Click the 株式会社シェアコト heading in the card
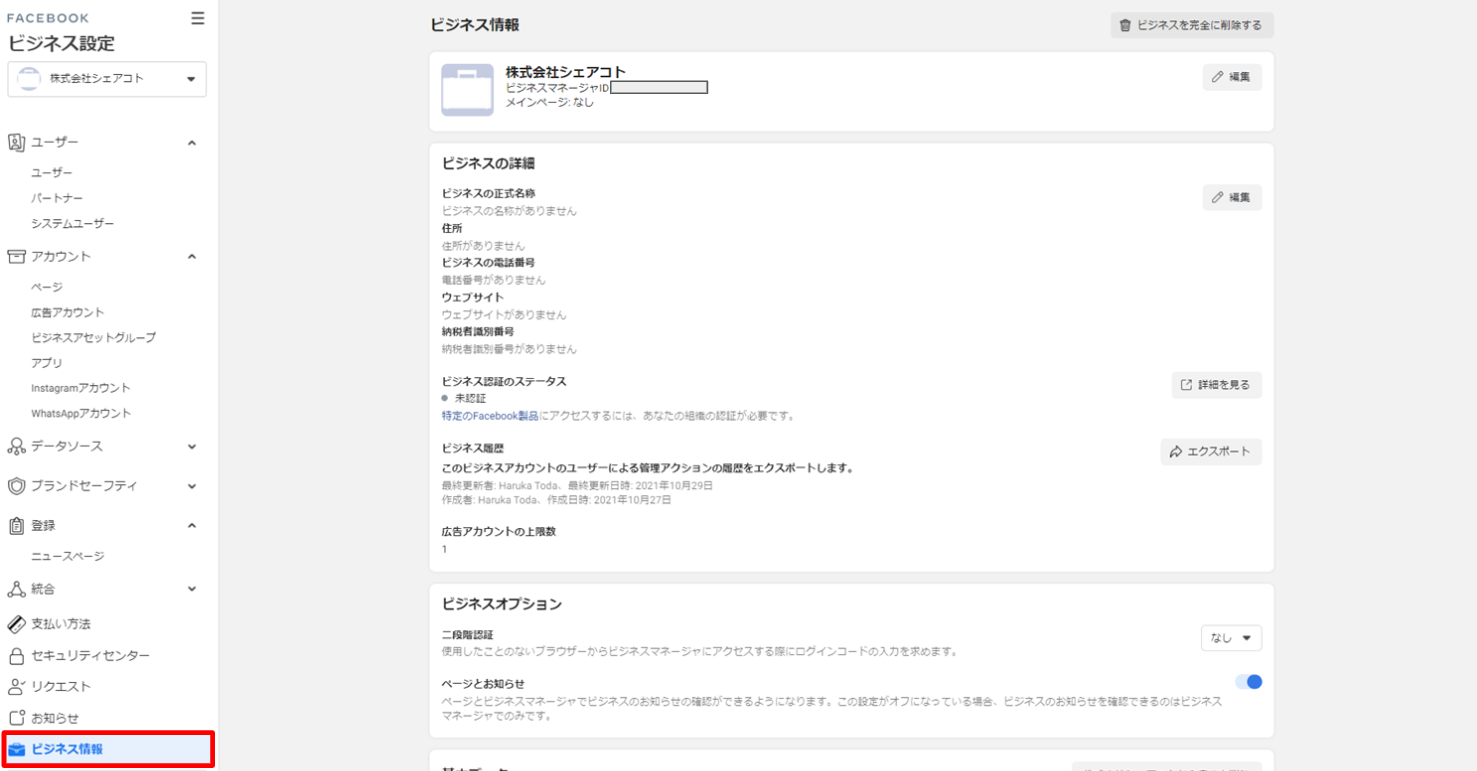1477x771 pixels. coord(566,72)
